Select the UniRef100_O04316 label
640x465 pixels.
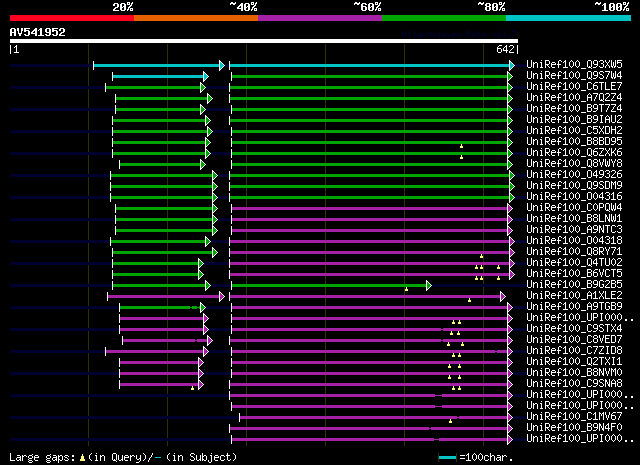click(x=574, y=197)
